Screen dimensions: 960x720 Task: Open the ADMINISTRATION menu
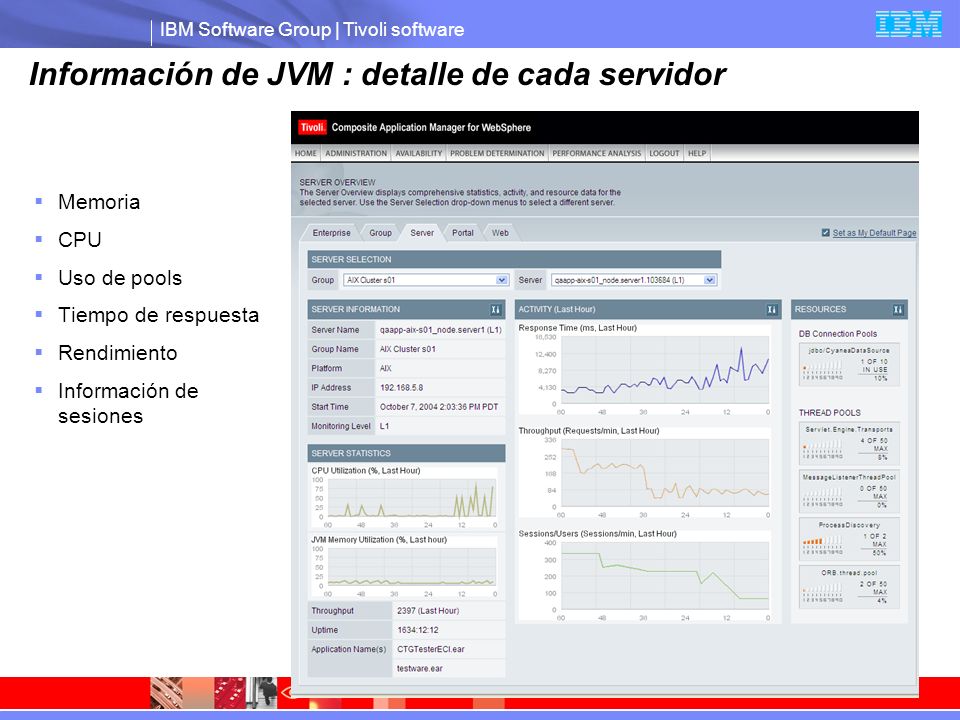click(356, 153)
